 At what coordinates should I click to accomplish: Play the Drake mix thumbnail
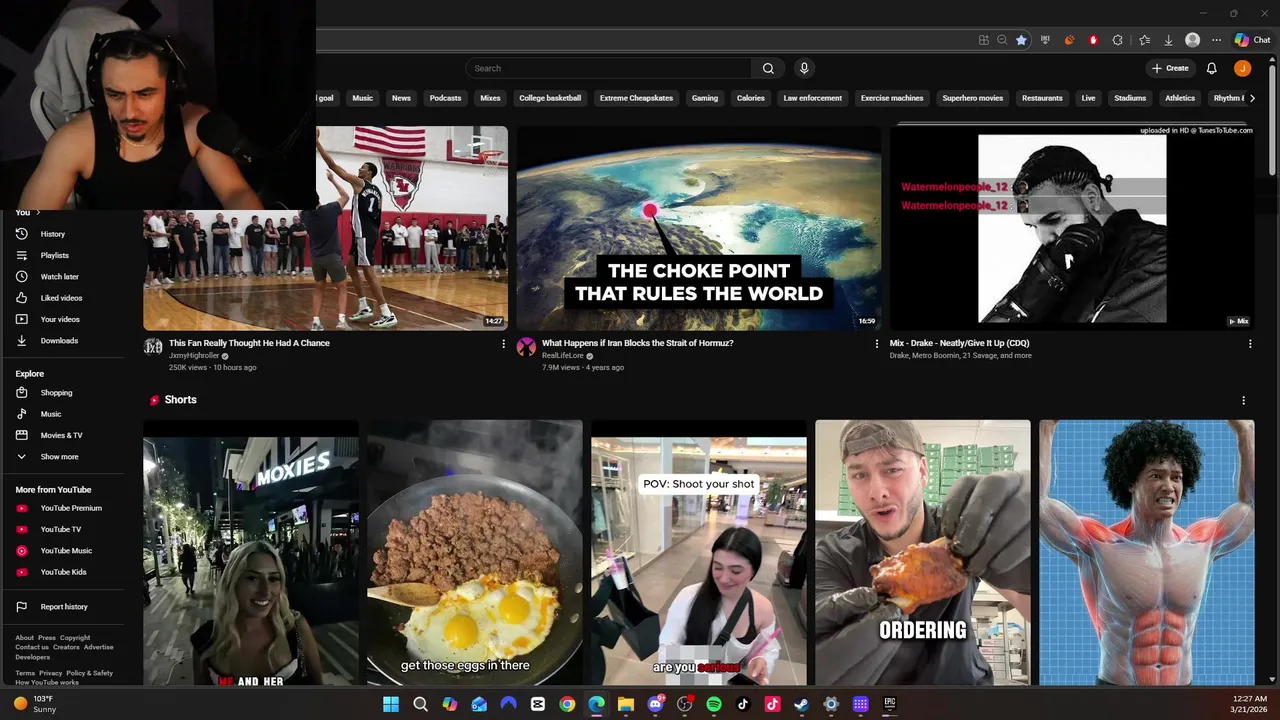pyautogui.click(x=1072, y=228)
